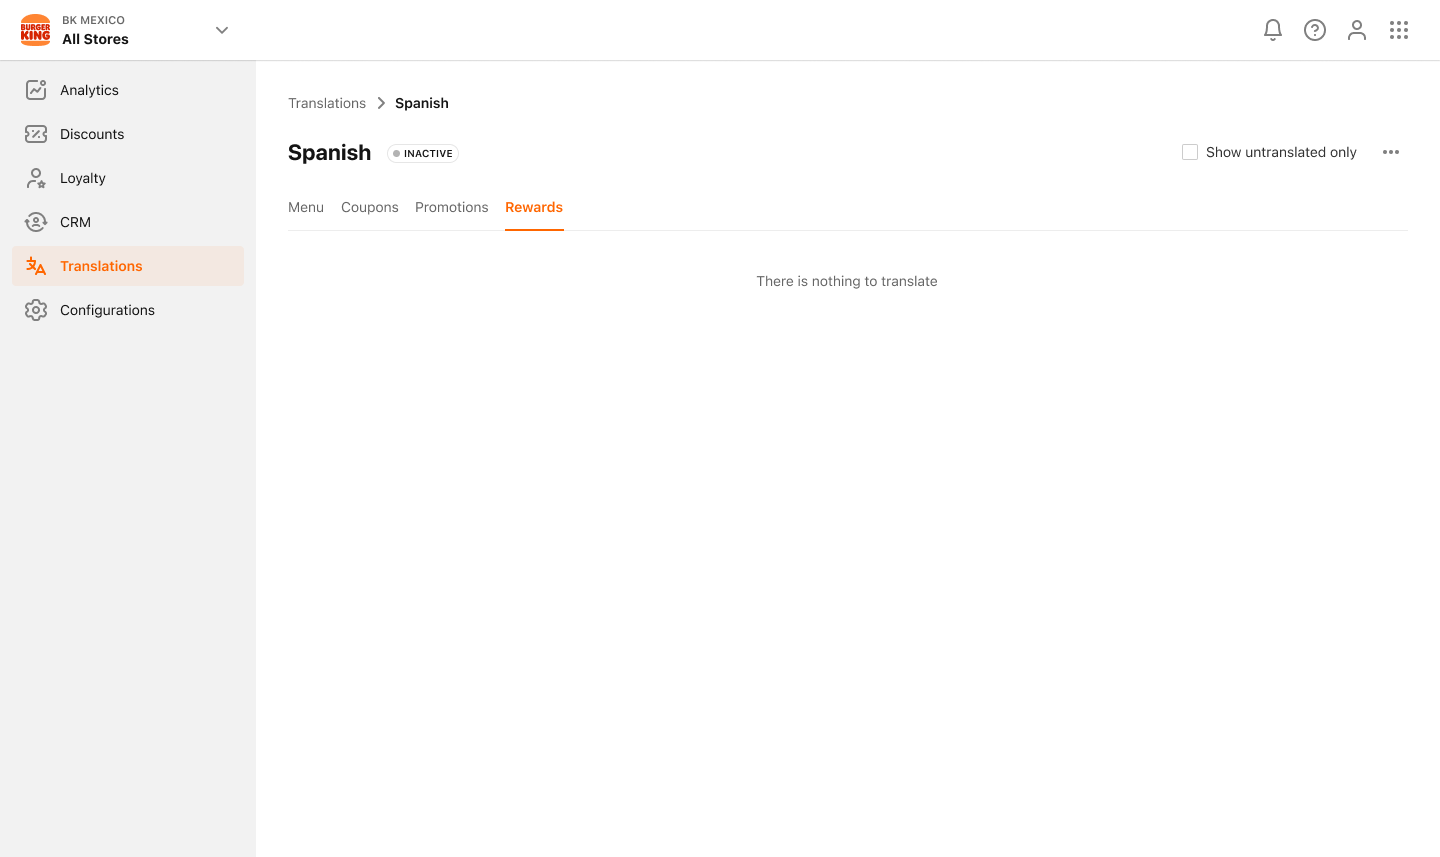The height and width of the screenshot is (857, 1440).
Task: Select Translations in the sidebar
Action: 128,266
